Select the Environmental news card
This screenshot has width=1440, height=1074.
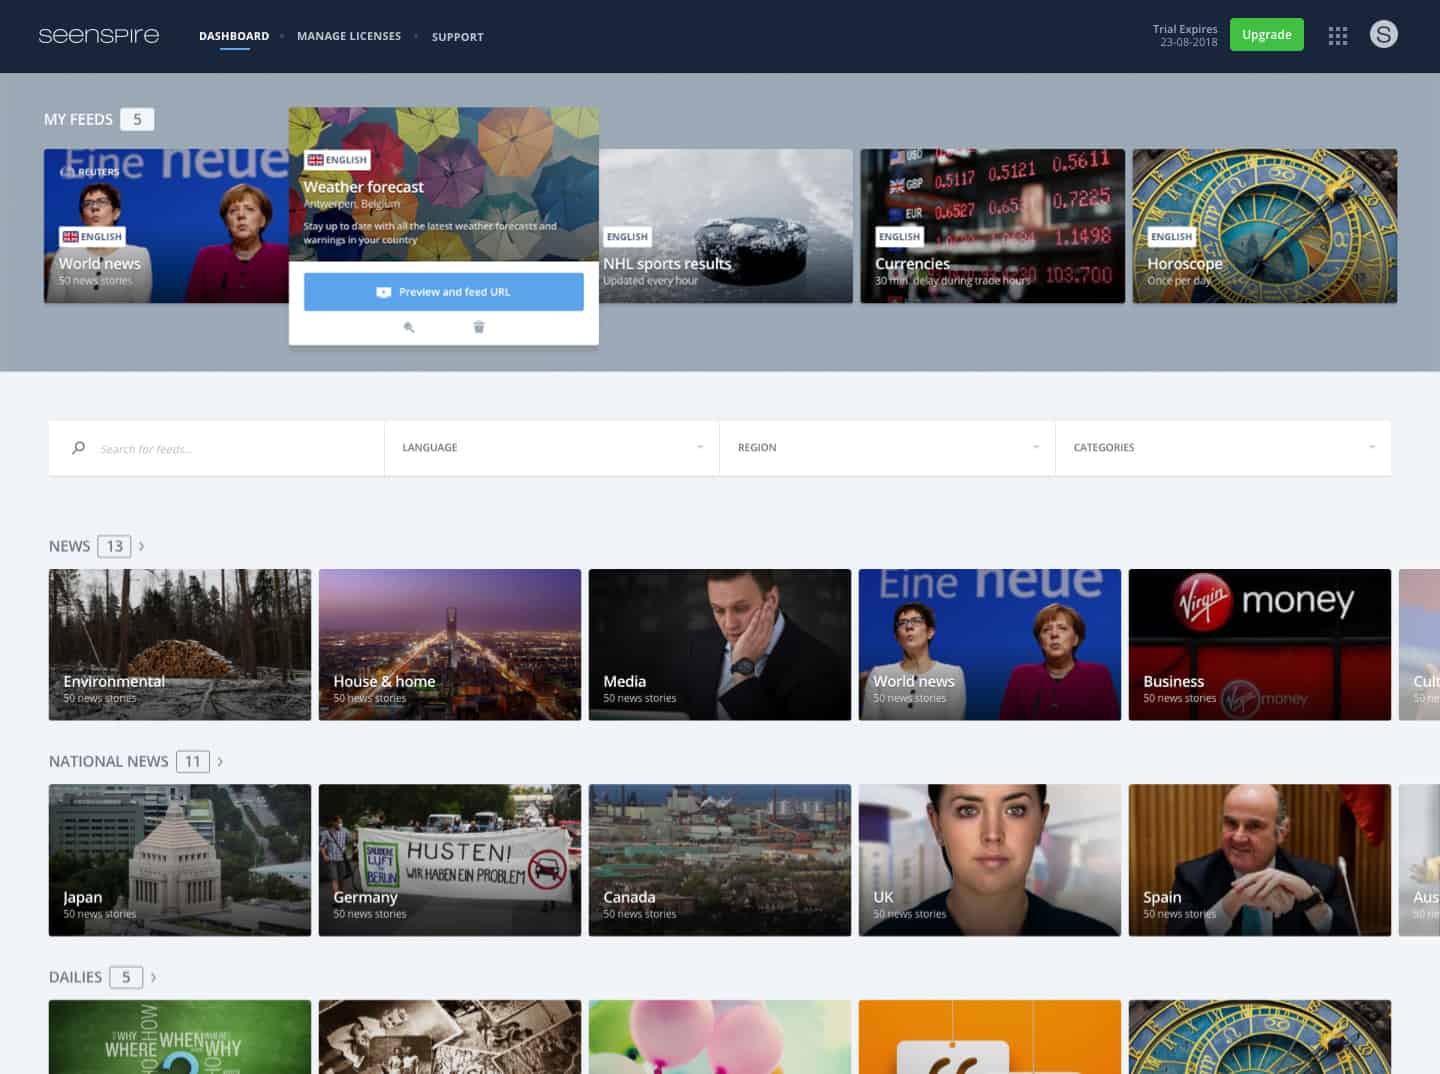coord(180,644)
